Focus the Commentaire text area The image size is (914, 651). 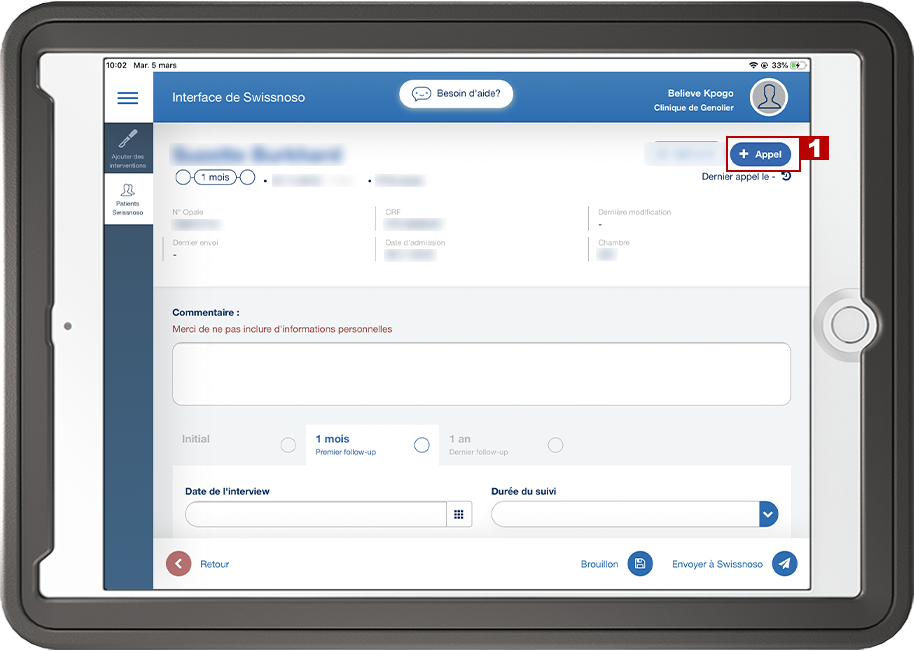click(481, 374)
